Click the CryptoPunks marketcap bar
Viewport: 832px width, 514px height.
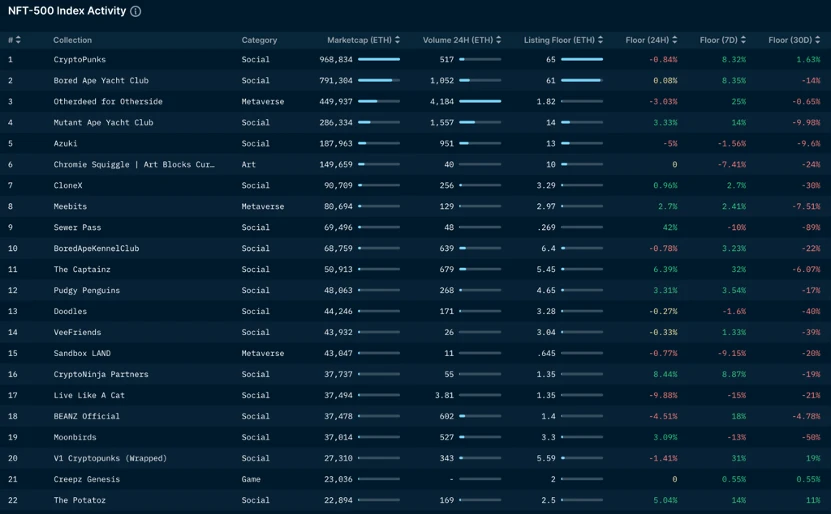coord(379,59)
